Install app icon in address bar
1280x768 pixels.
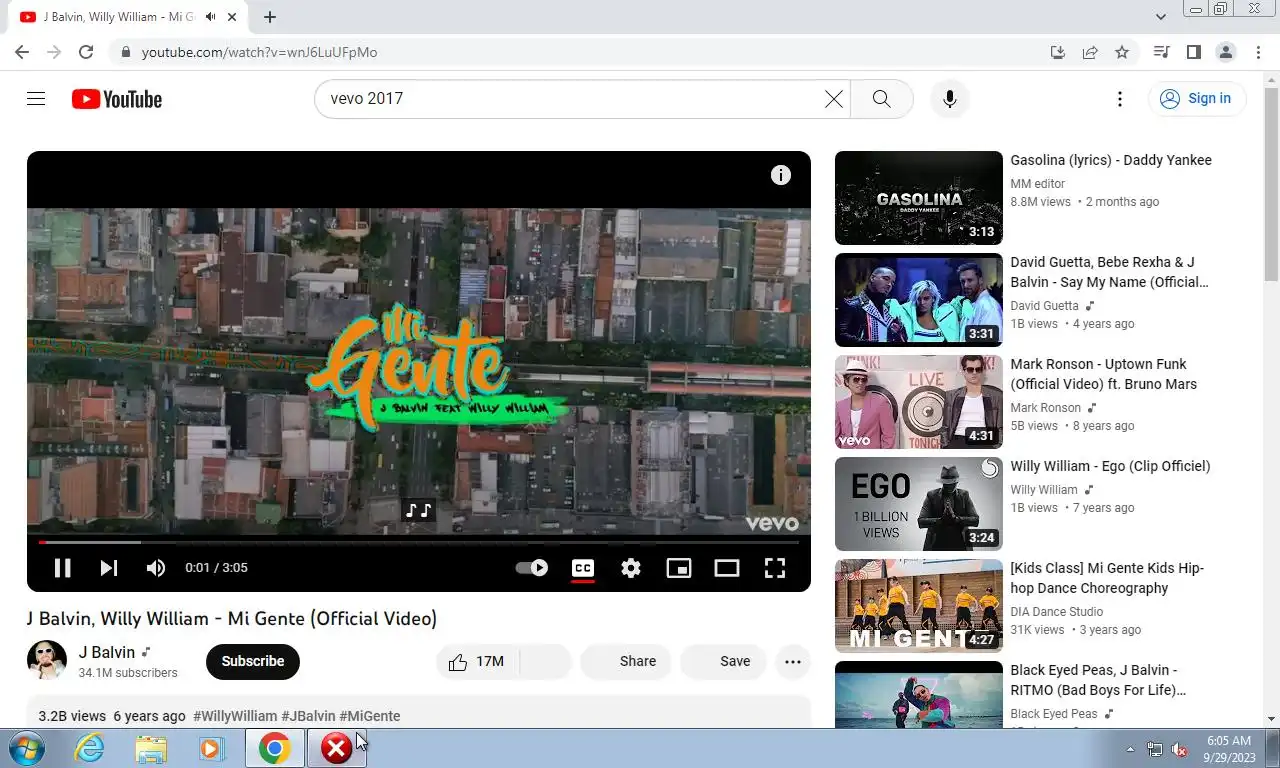coord(1058,52)
